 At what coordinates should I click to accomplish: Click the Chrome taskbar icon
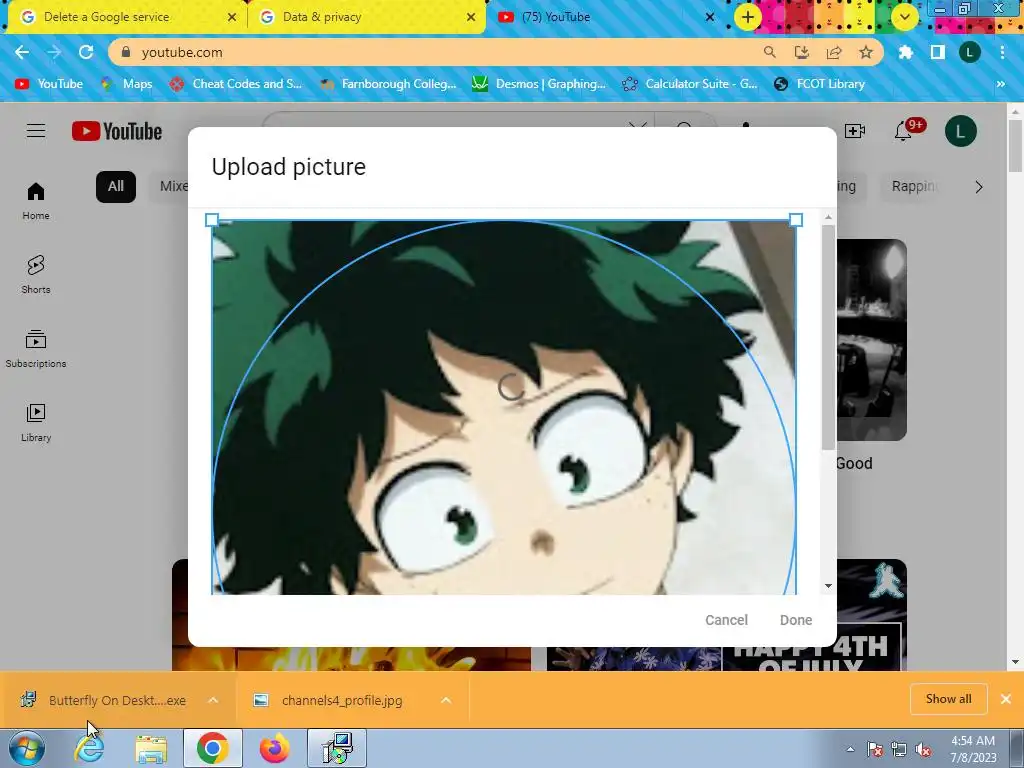[212, 748]
